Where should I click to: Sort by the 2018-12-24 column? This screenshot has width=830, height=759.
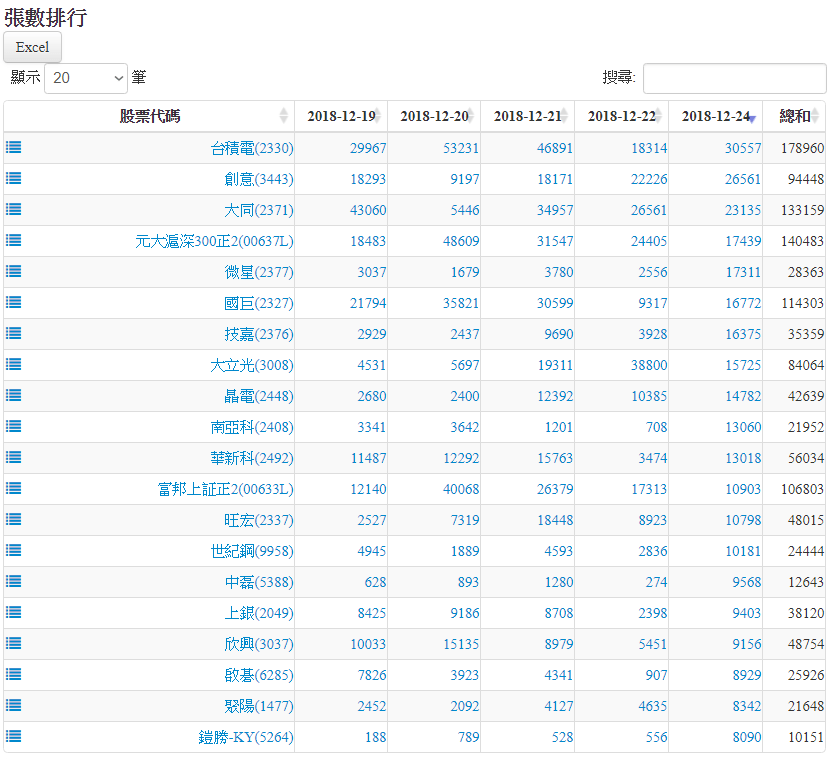[x=715, y=116]
